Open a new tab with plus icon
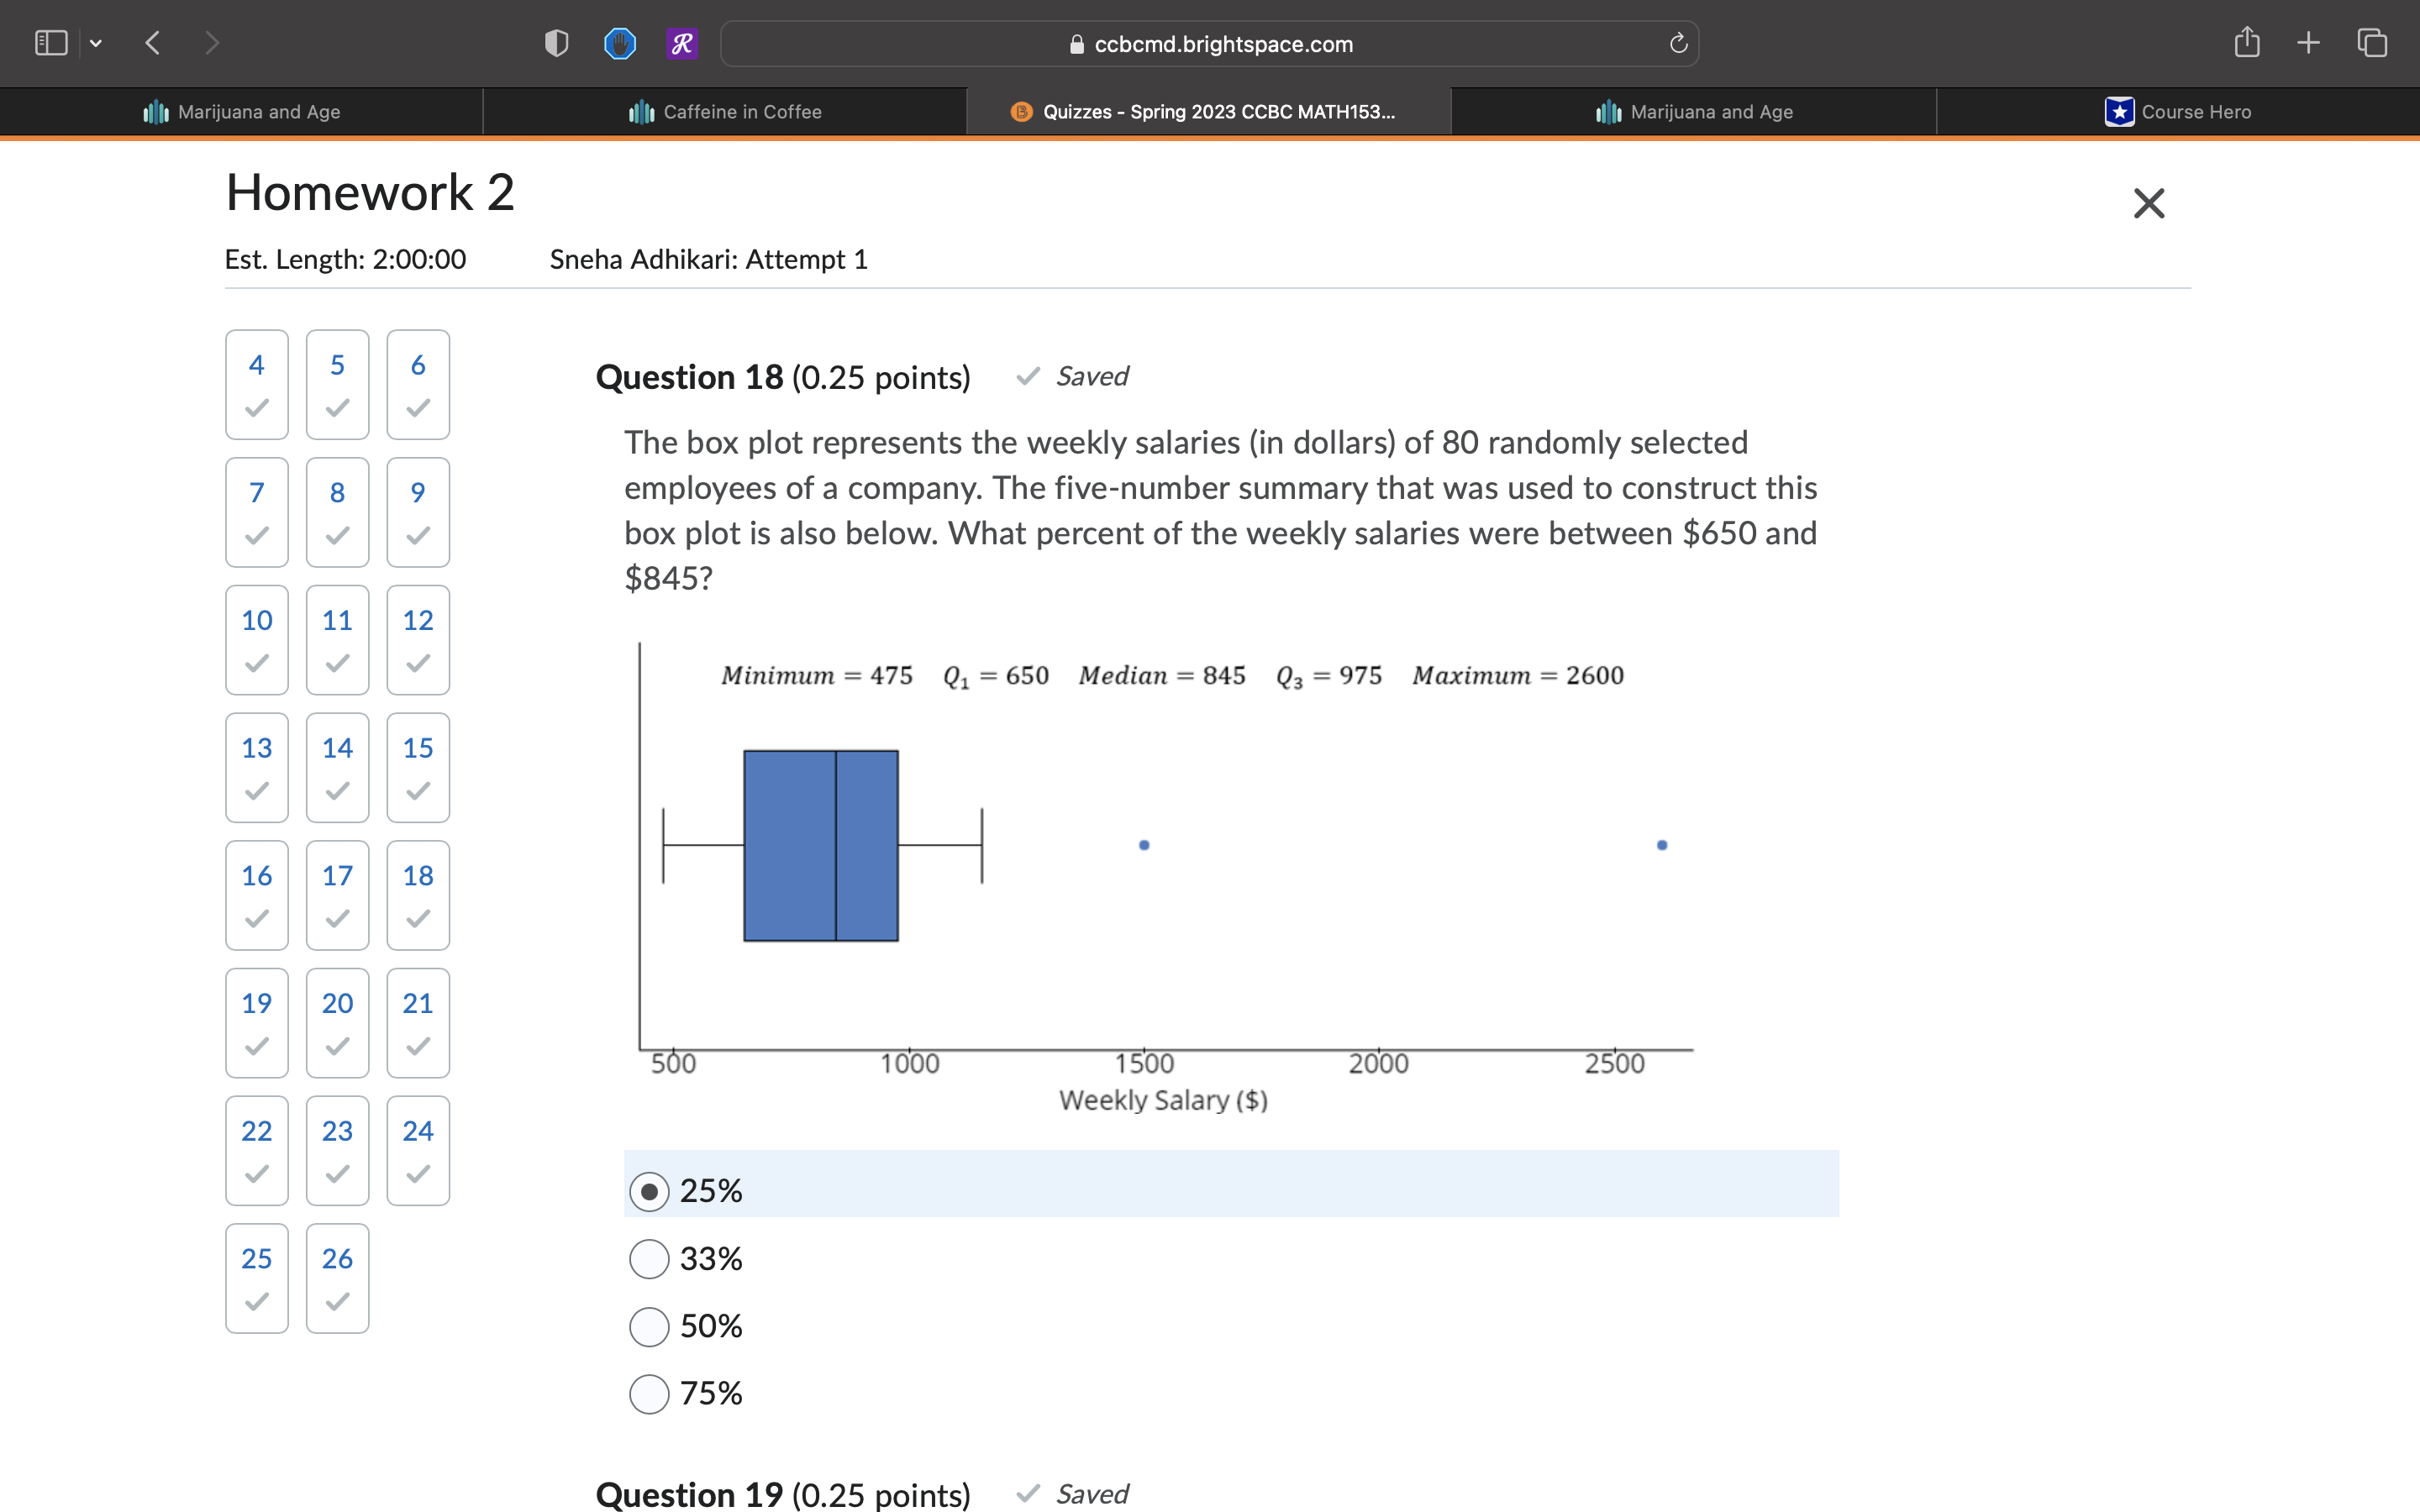The image size is (2420, 1512). 2308,43
